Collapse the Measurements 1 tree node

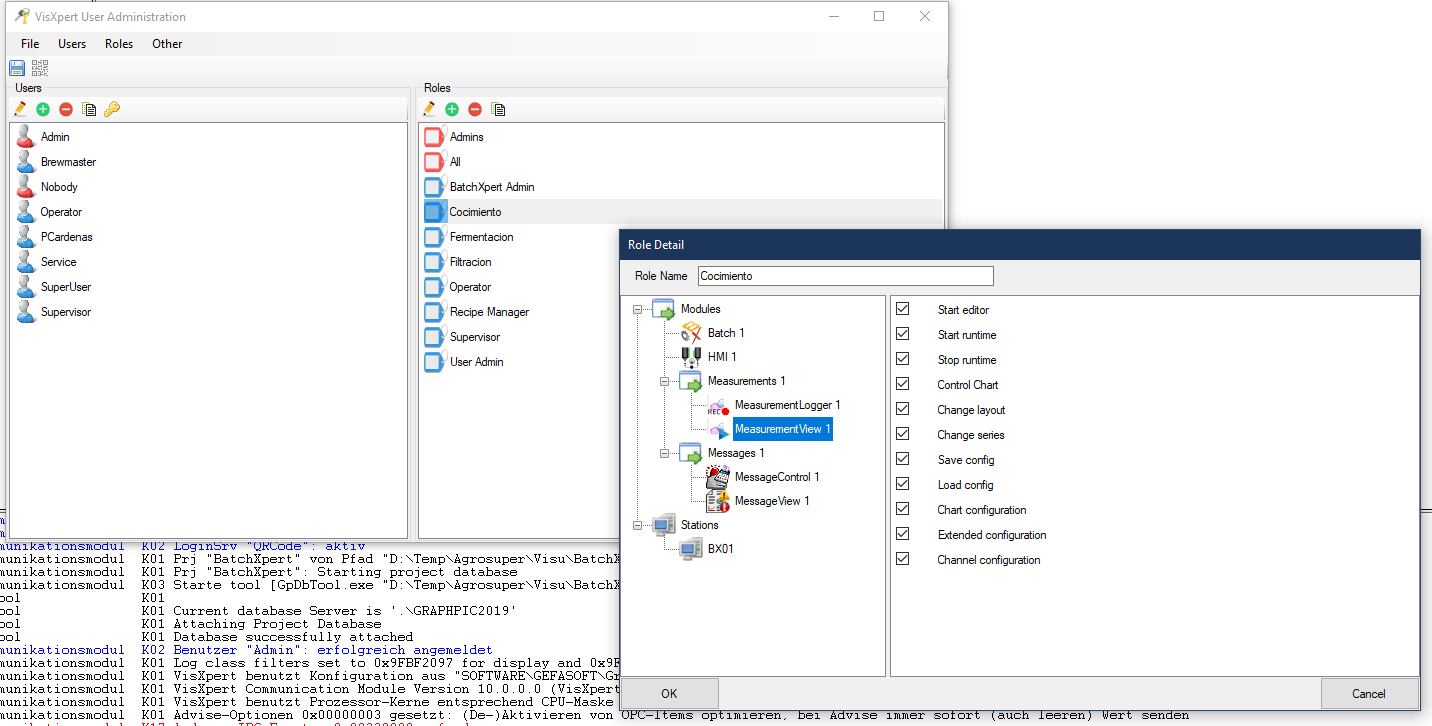664,381
